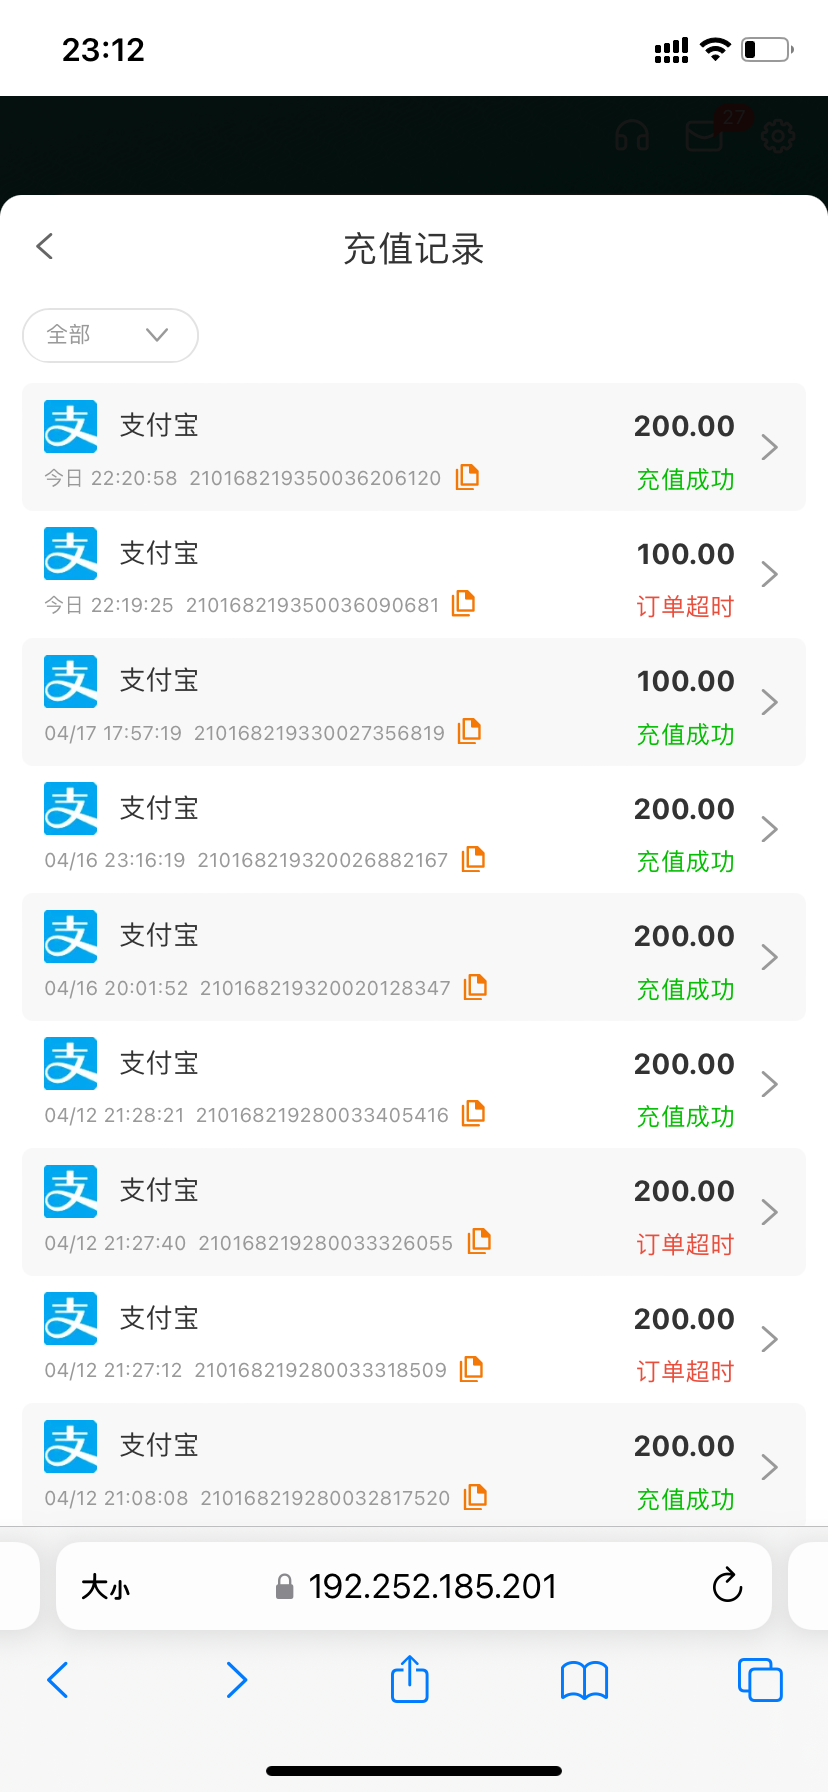Expand details of 04/17 17:57:19 recharge
This screenshot has width=828, height=1792.
pos(769,702)
